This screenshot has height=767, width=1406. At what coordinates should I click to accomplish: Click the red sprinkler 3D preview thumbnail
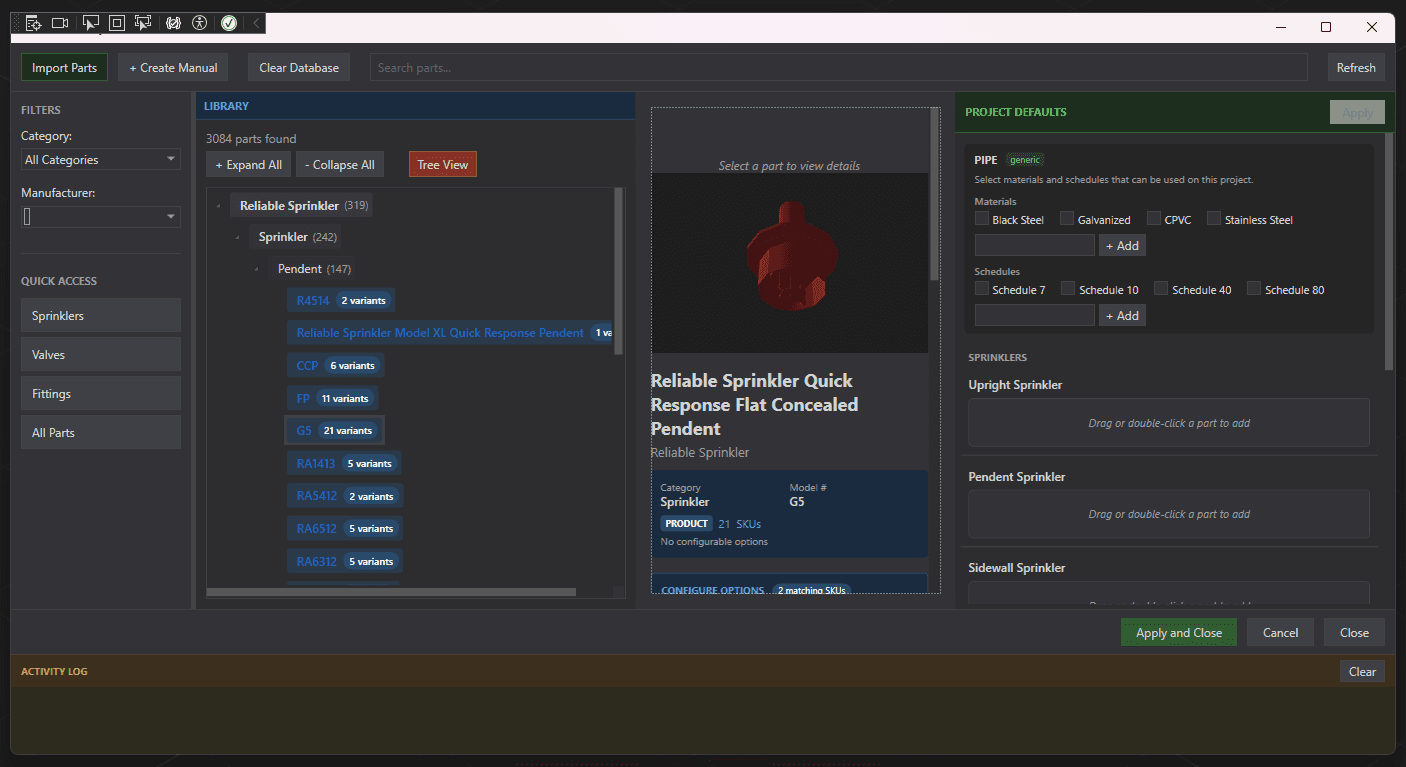(x=789, y=263)
